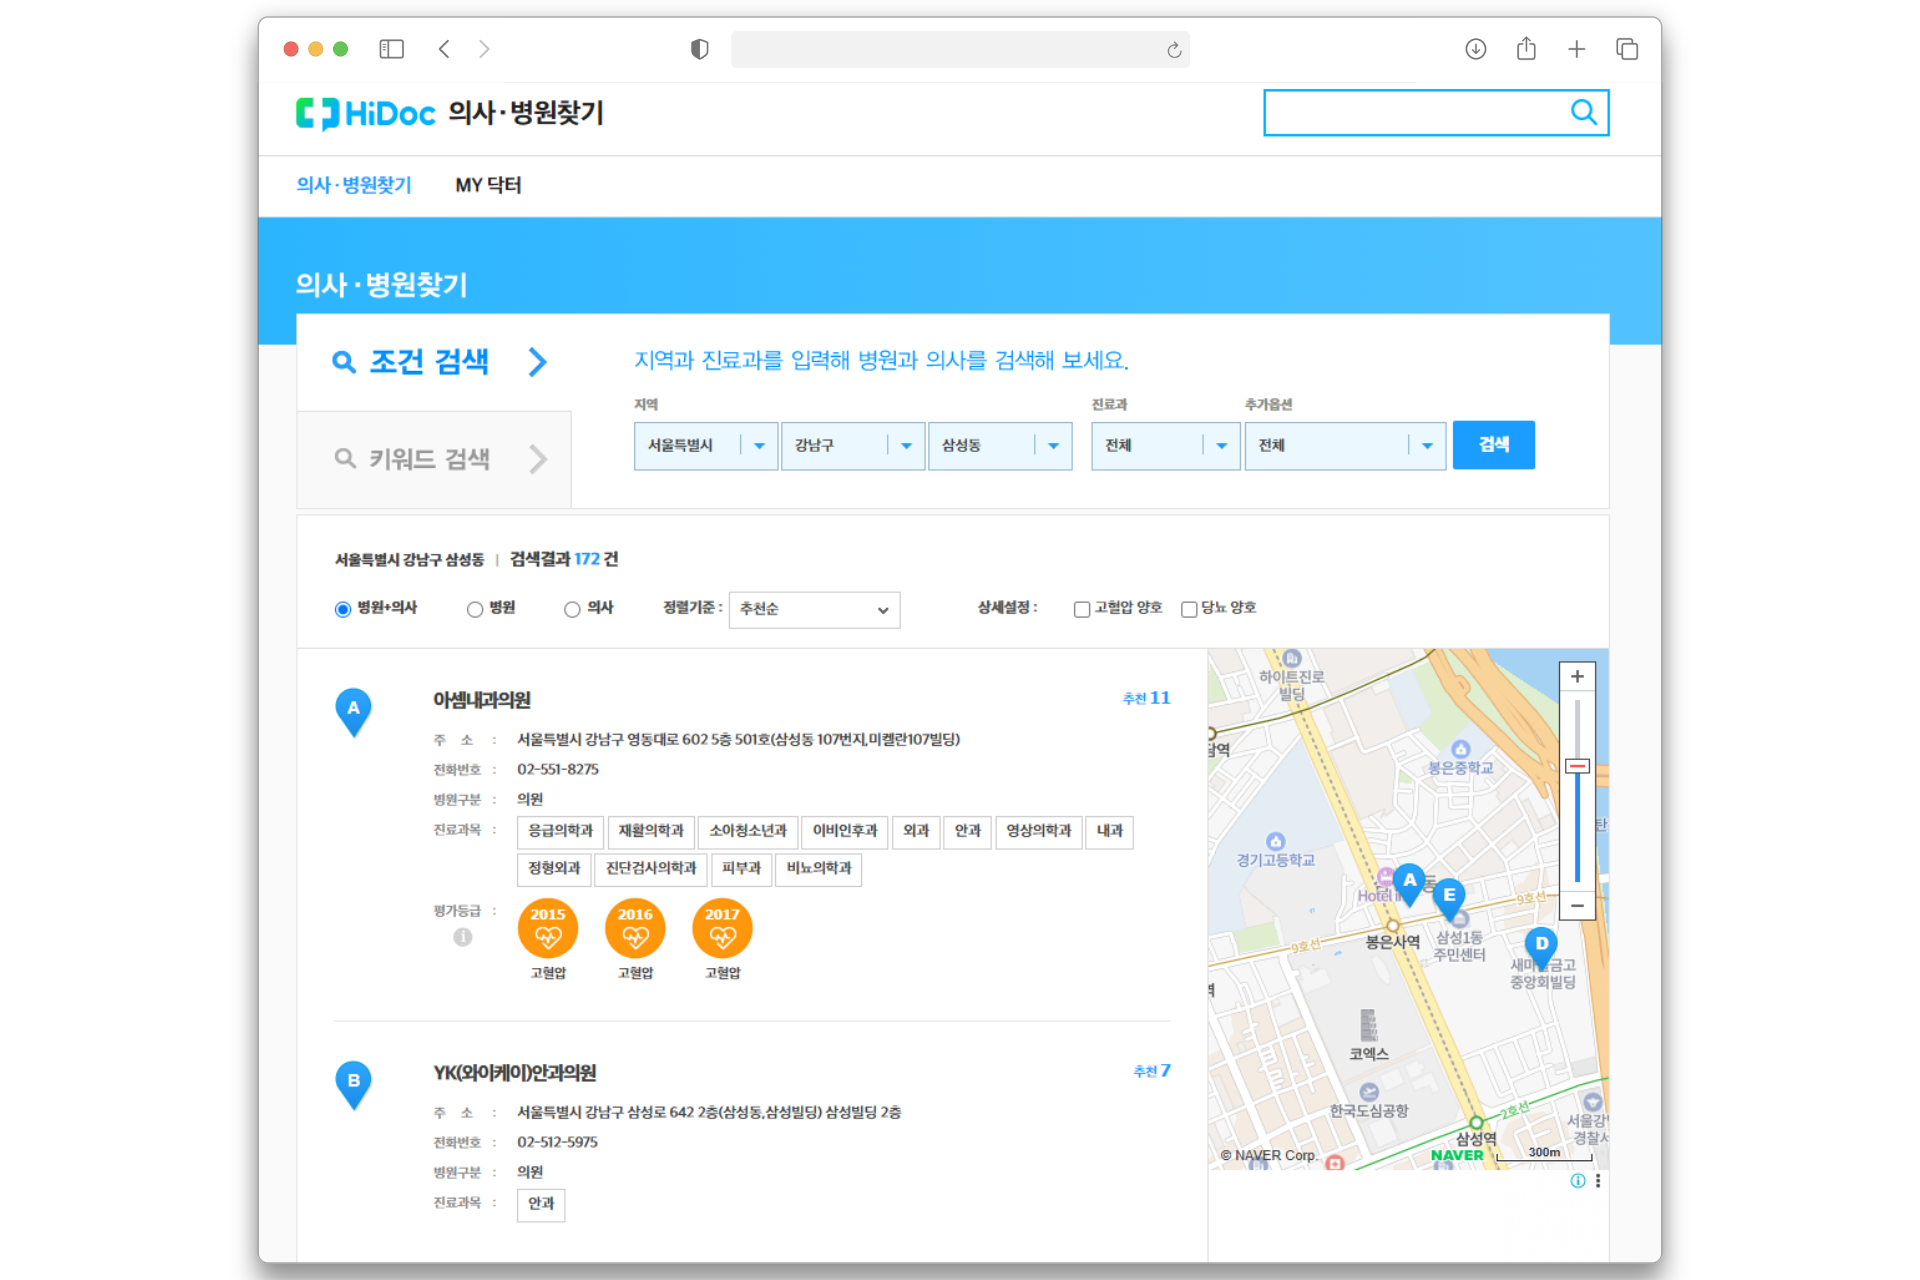Select the 의사 radio button
Screen dimensions: 1920x1280
[572, 609]
